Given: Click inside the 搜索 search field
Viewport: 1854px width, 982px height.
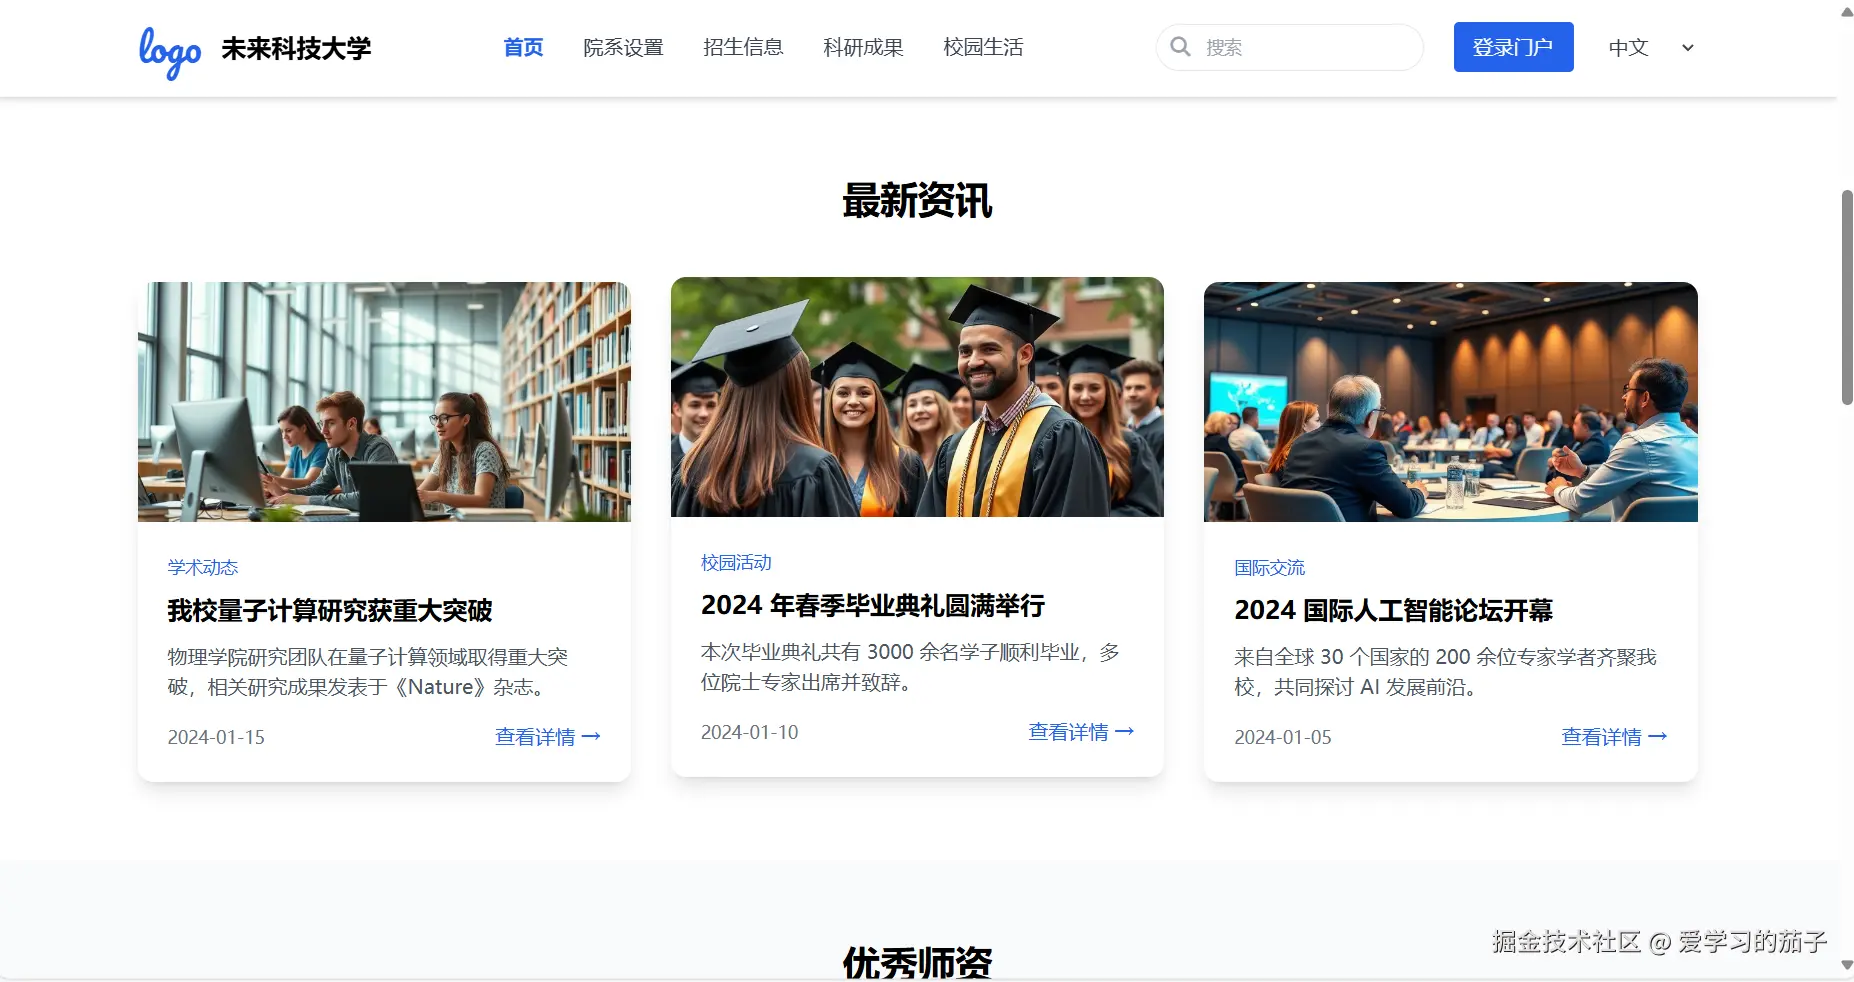Looking at the screenshot, I should click(x=1290, y=47).
